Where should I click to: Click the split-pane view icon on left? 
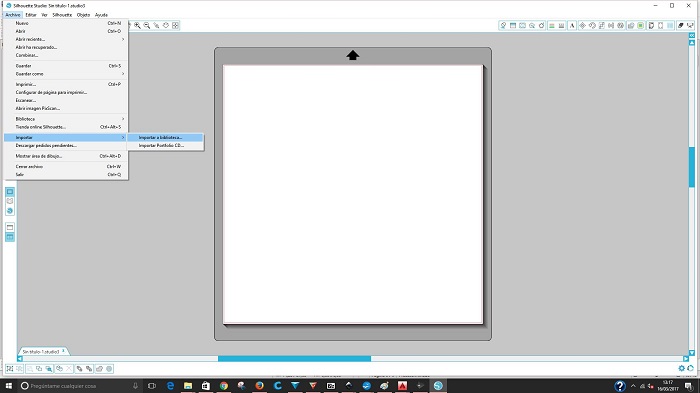10,237
